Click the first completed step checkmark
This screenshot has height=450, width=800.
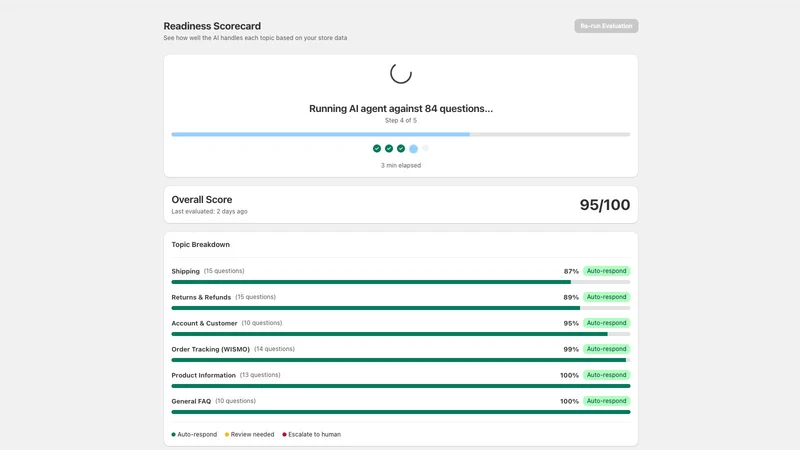pos(377,148)
